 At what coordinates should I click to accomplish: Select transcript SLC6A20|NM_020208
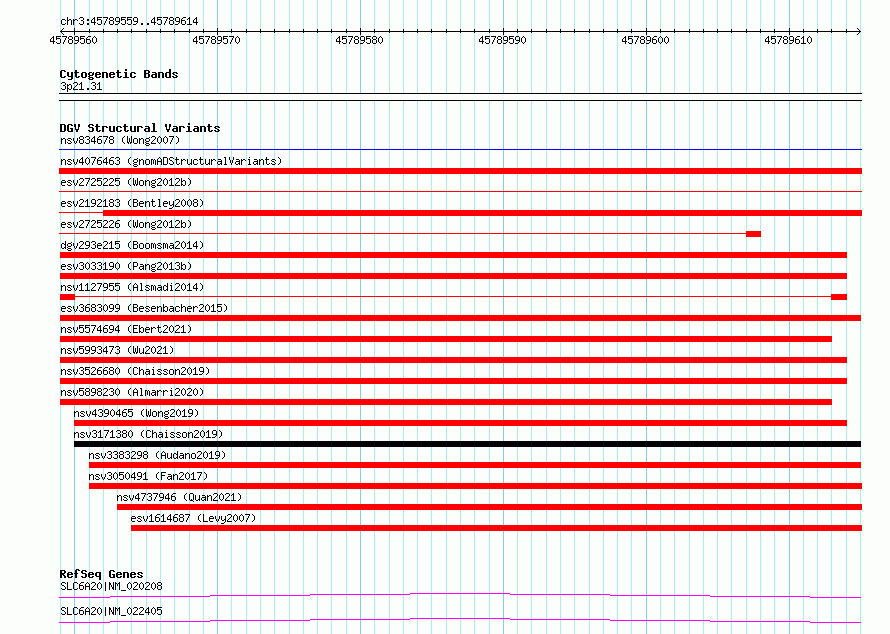(111, 586)
